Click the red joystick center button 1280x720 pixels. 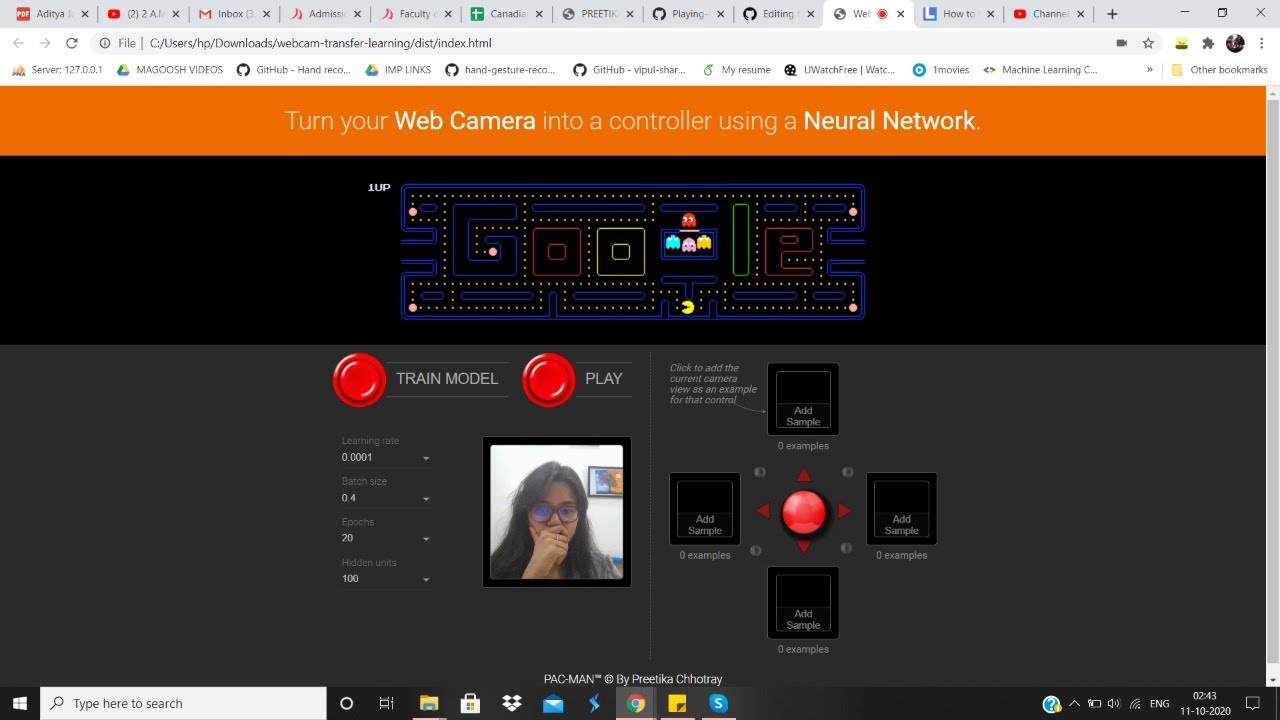[803, 511]
